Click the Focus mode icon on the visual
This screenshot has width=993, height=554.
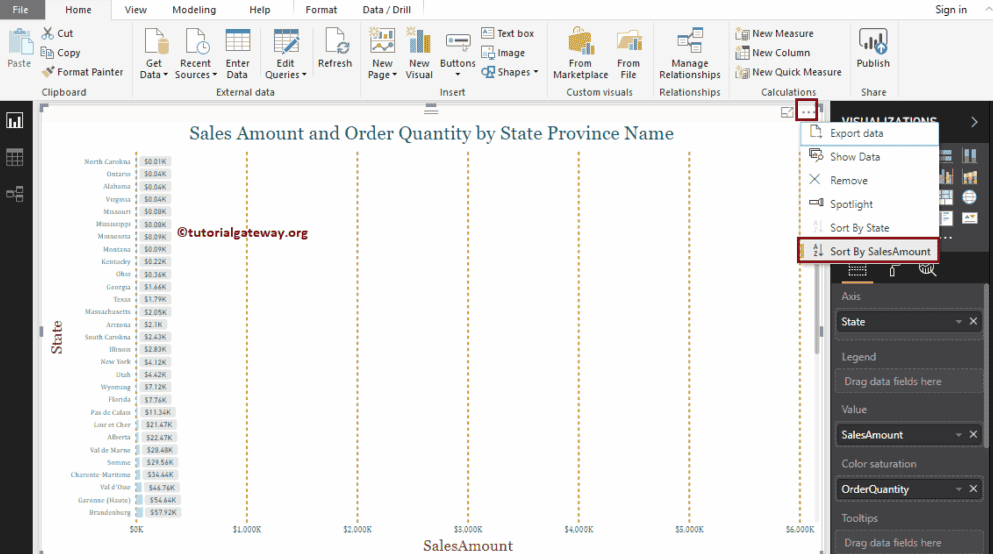(787, 112)
